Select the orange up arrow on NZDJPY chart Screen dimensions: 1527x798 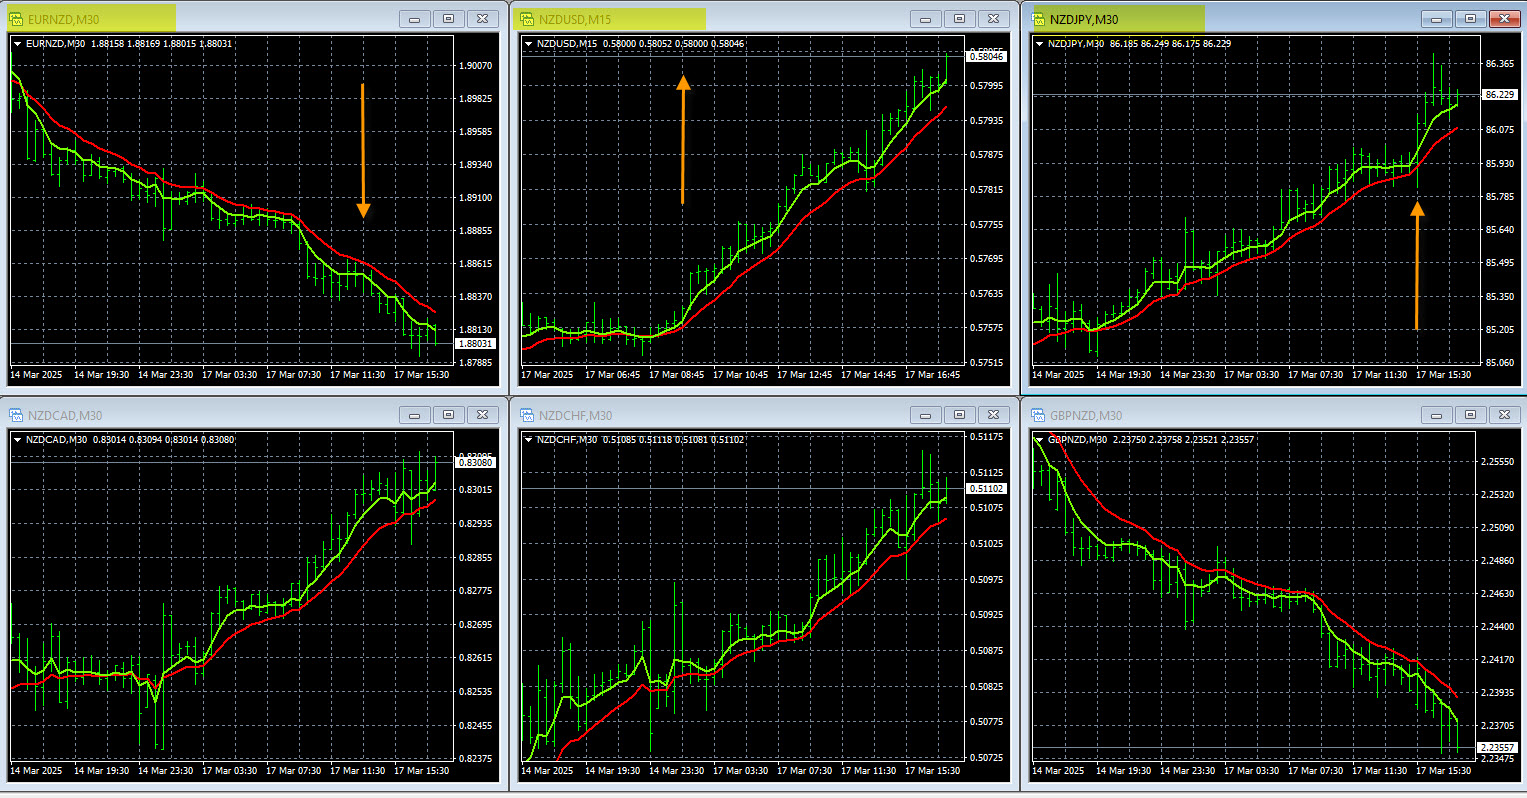click(x=1416, y=265)
